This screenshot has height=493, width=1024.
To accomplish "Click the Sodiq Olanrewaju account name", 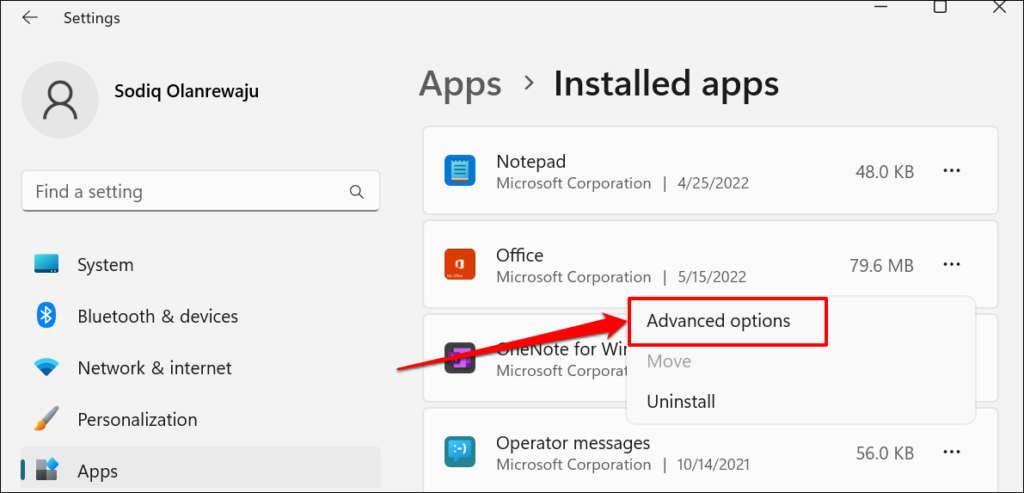I will tap(186, 90).
